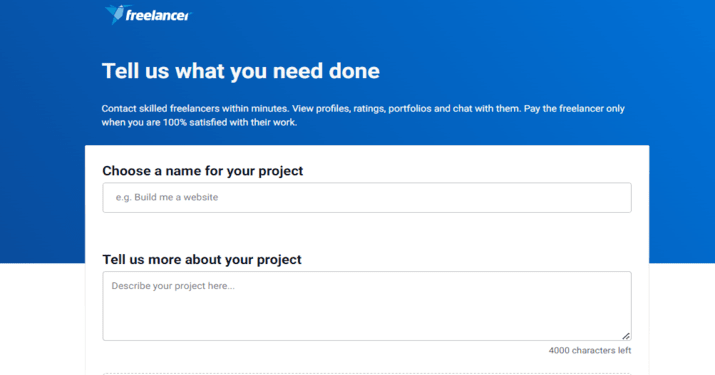The image size is (715, 375).
Task: Grab the description box resize handle
Action: pos(626,336)
